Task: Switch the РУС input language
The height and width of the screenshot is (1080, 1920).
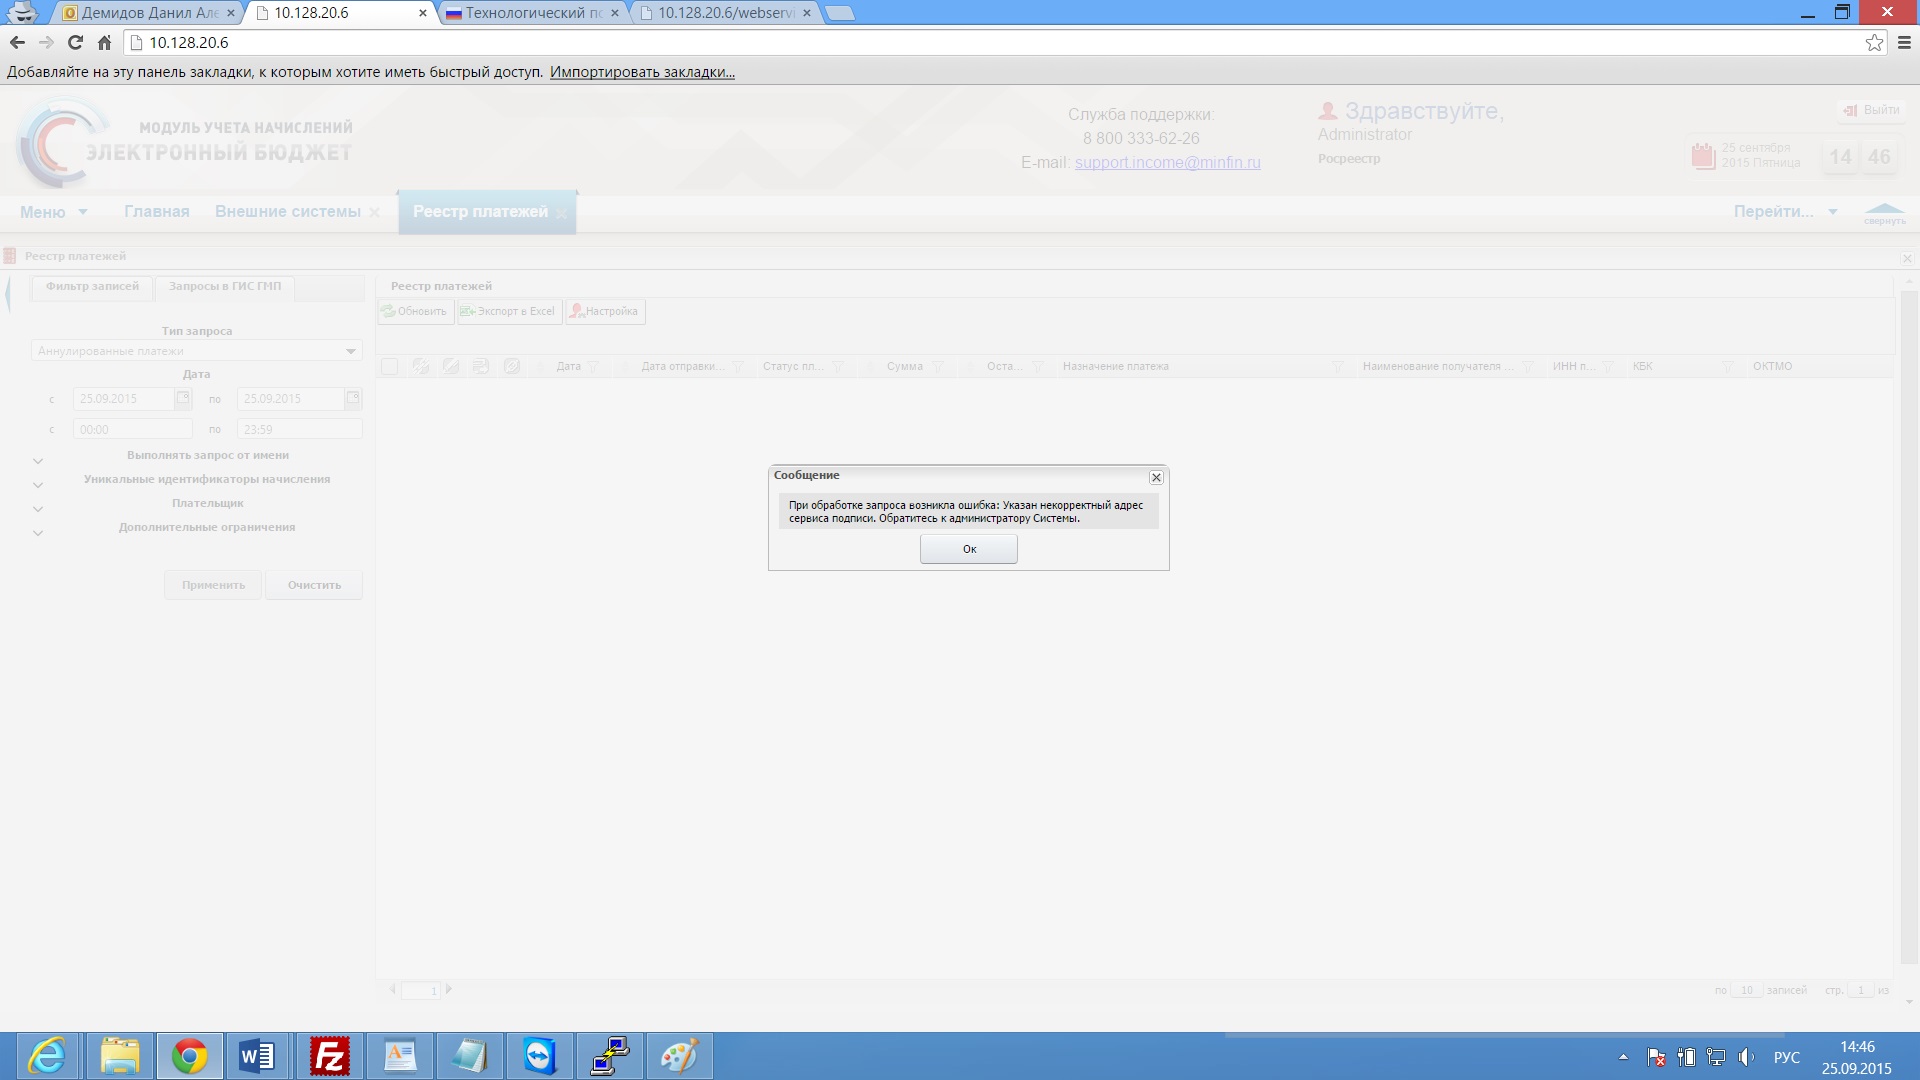Action: click(1787, 1057)
